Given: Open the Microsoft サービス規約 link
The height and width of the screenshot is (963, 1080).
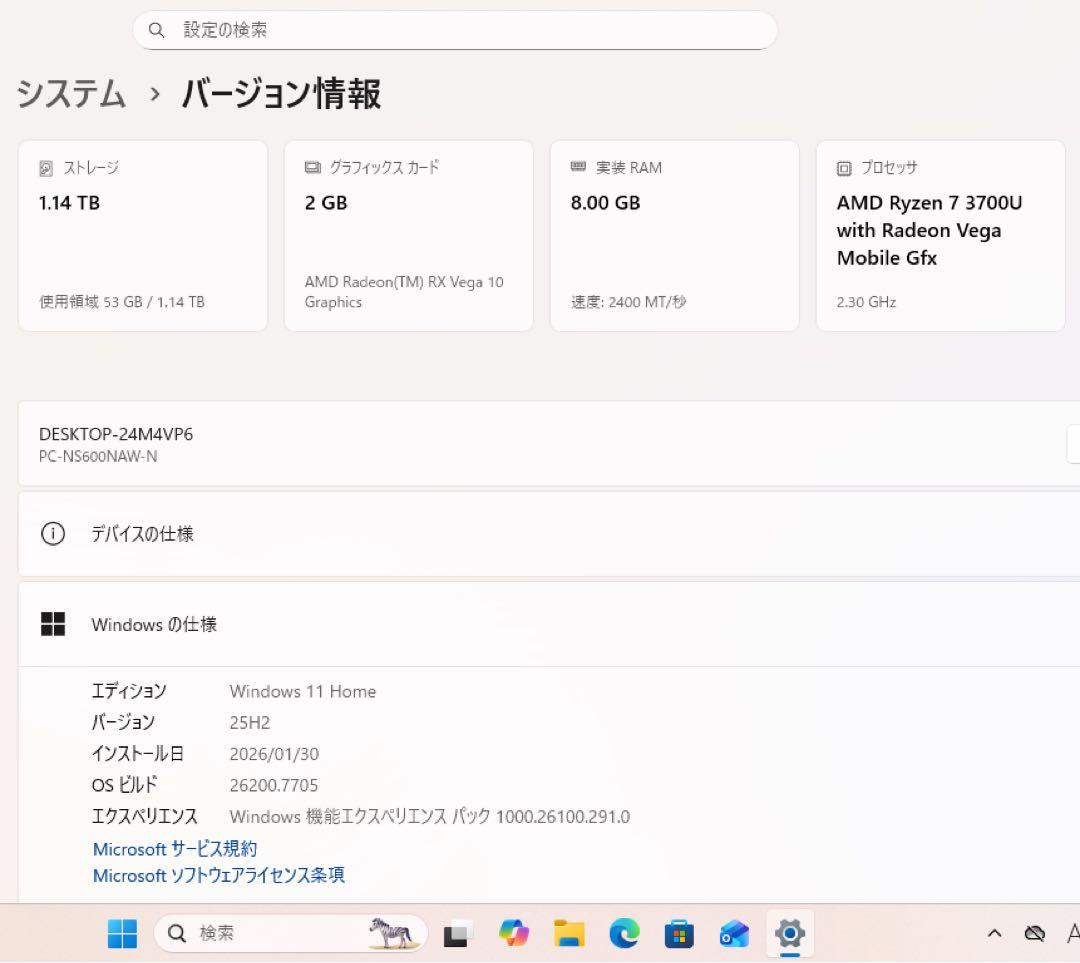Looking at the screenshot, I should coord(173,849).
